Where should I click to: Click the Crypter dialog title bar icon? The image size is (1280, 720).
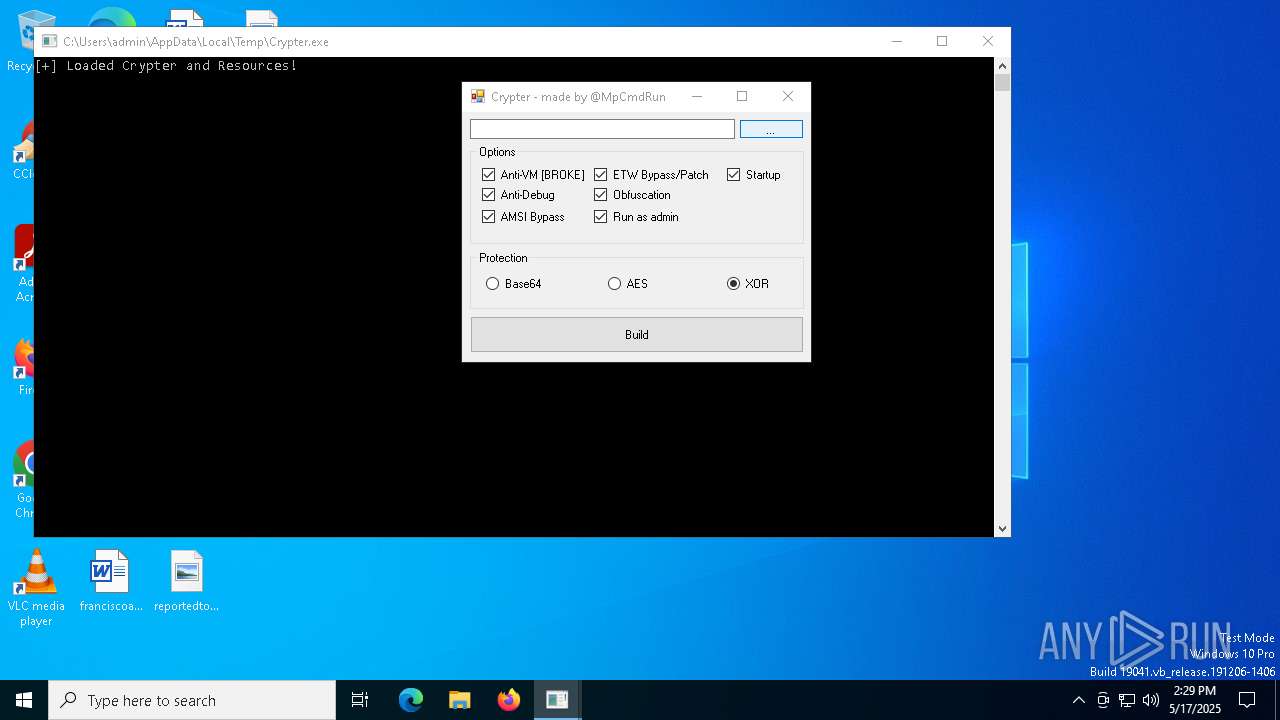tap(478, 97)
